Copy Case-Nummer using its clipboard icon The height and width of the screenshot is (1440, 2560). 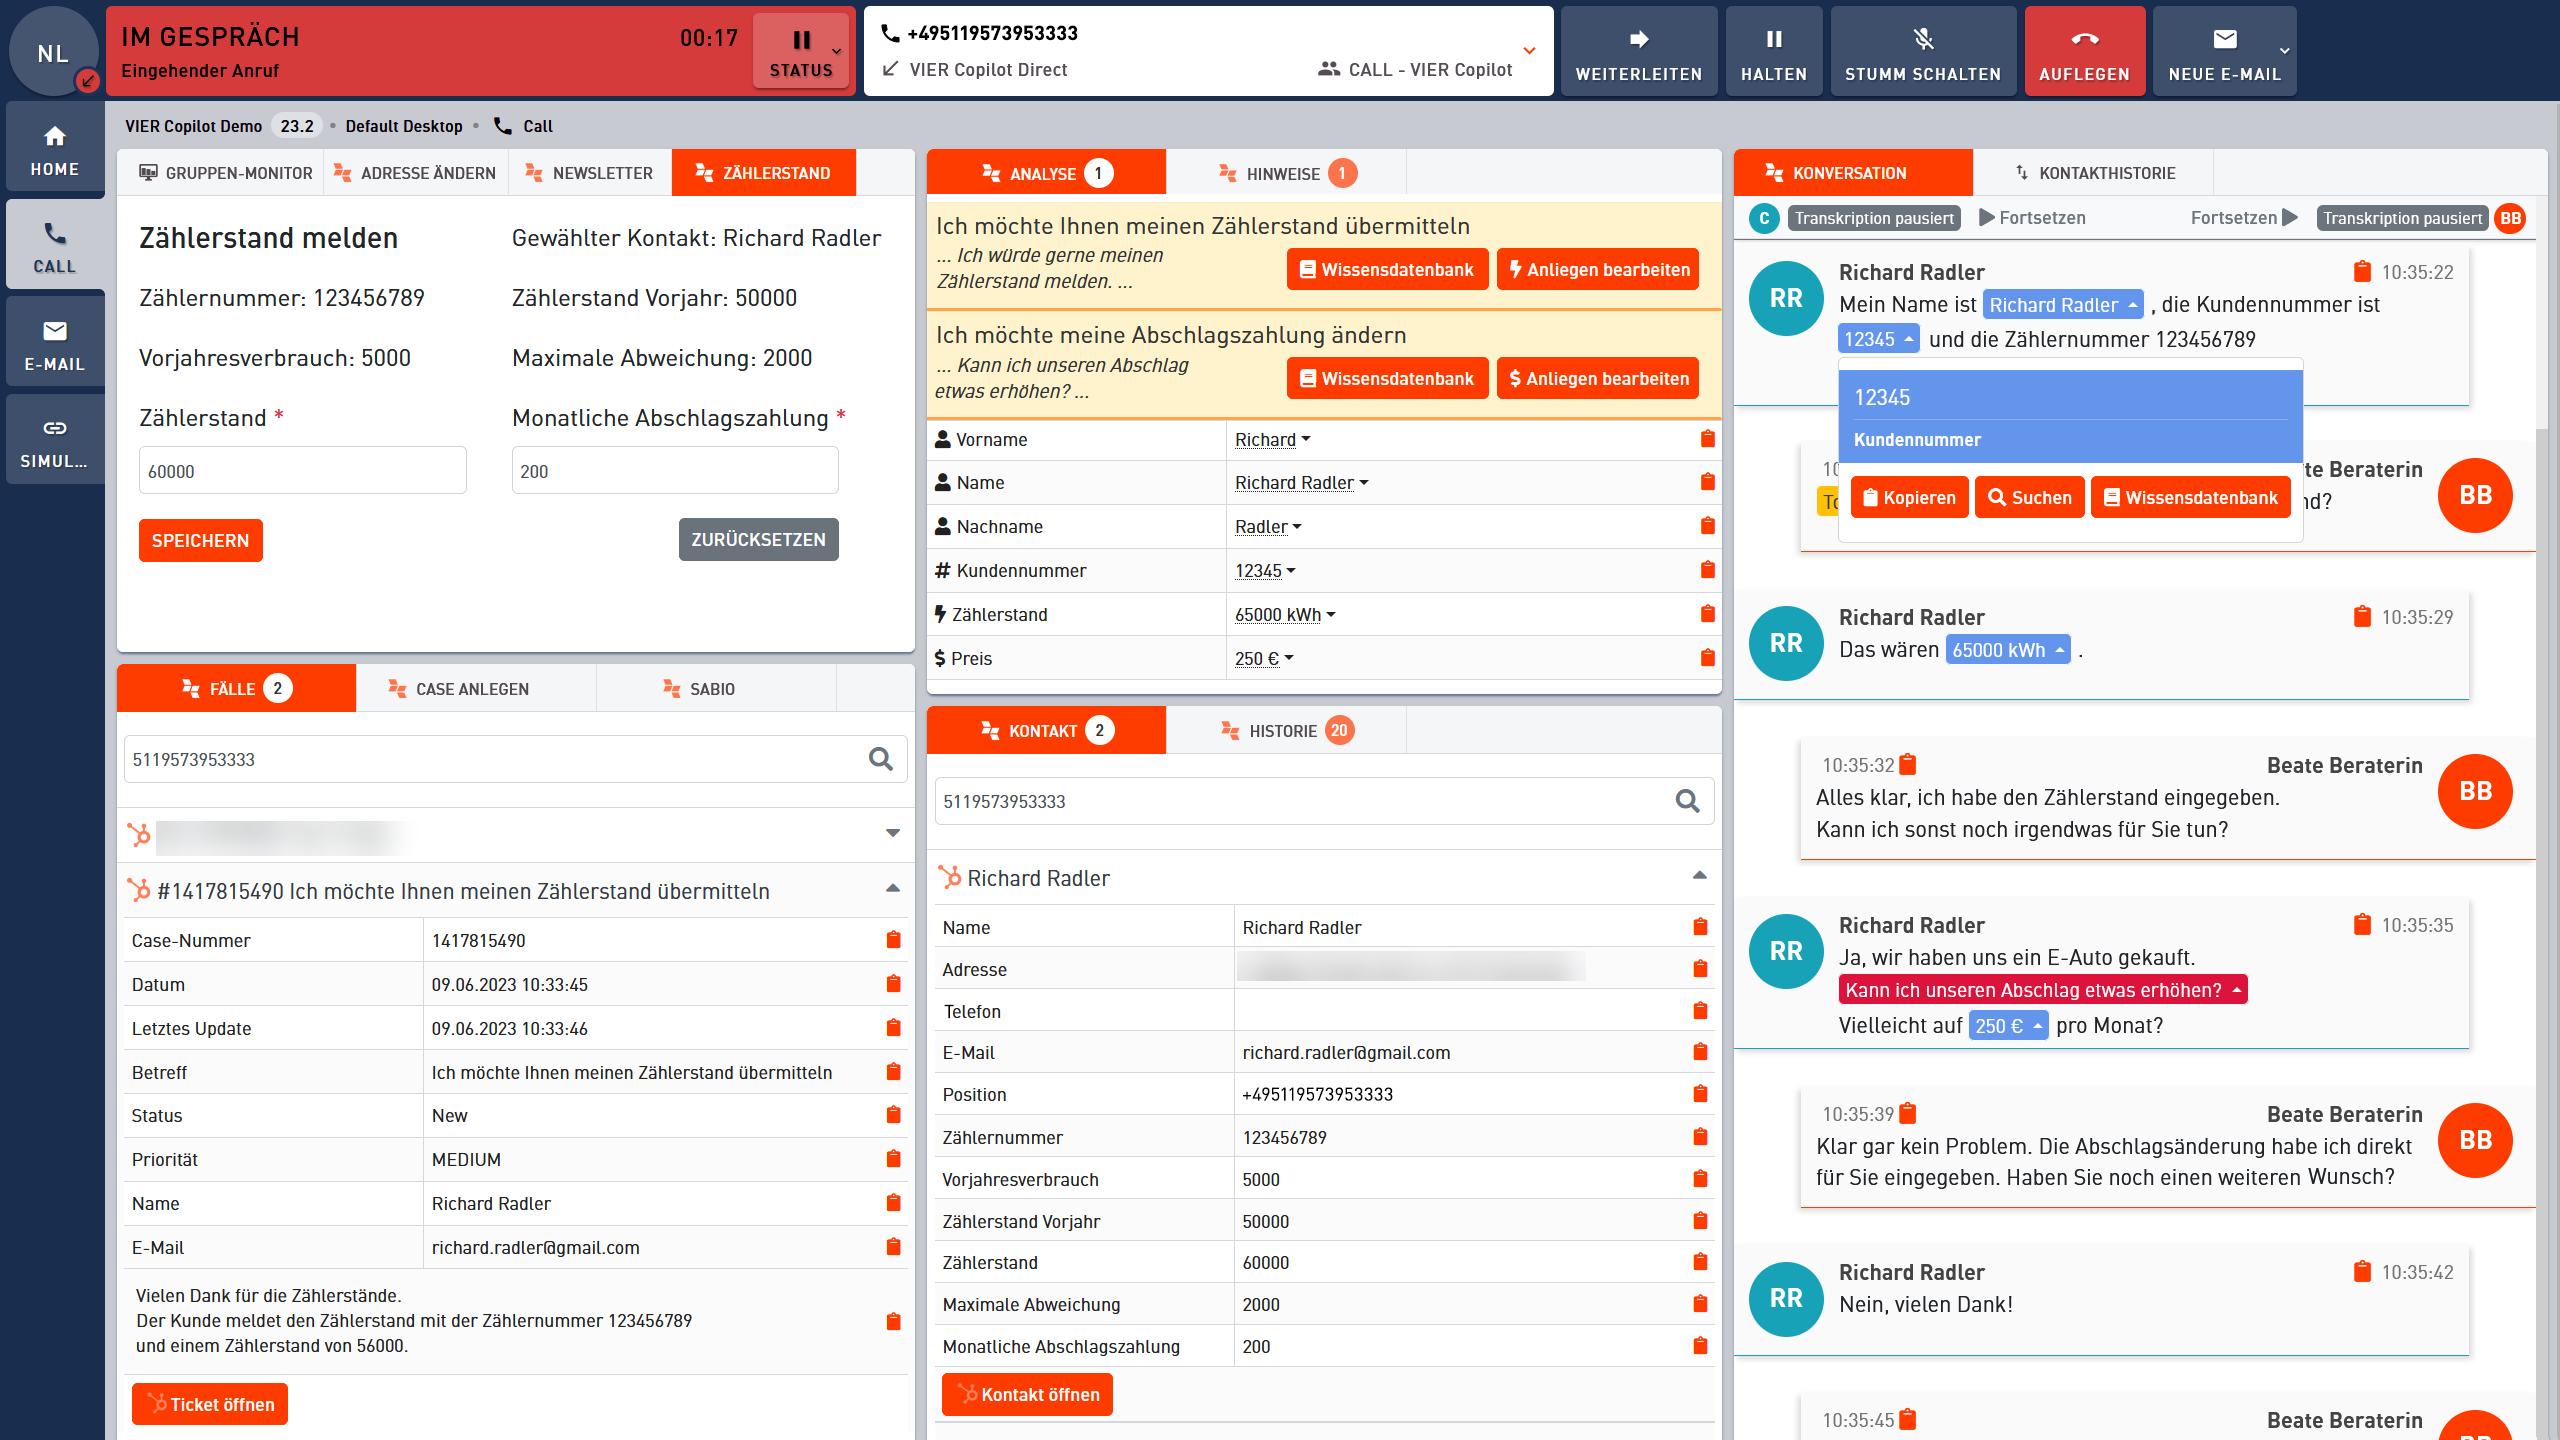(893, 940)
